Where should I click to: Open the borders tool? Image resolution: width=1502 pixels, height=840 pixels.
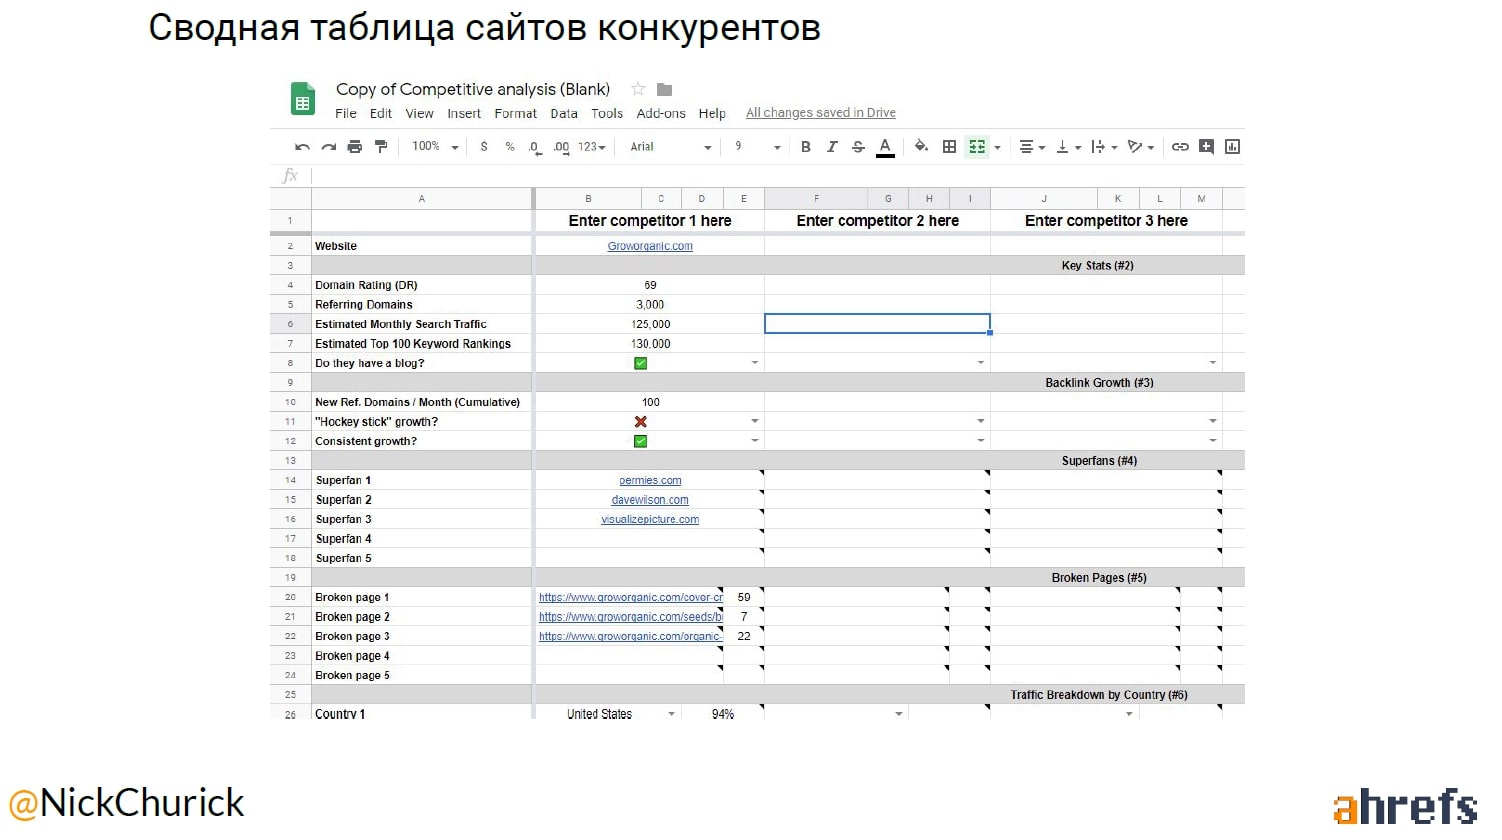coord(949,147)
